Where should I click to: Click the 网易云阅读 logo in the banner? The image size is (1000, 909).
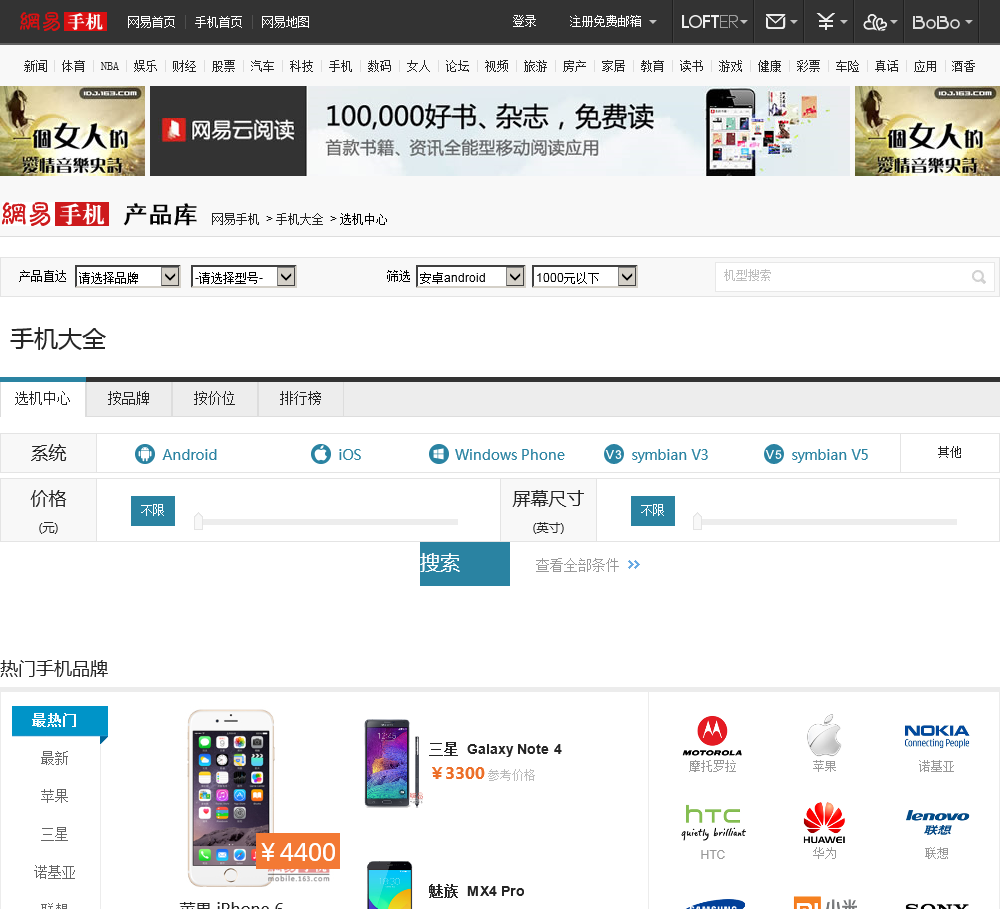point(228,131)
